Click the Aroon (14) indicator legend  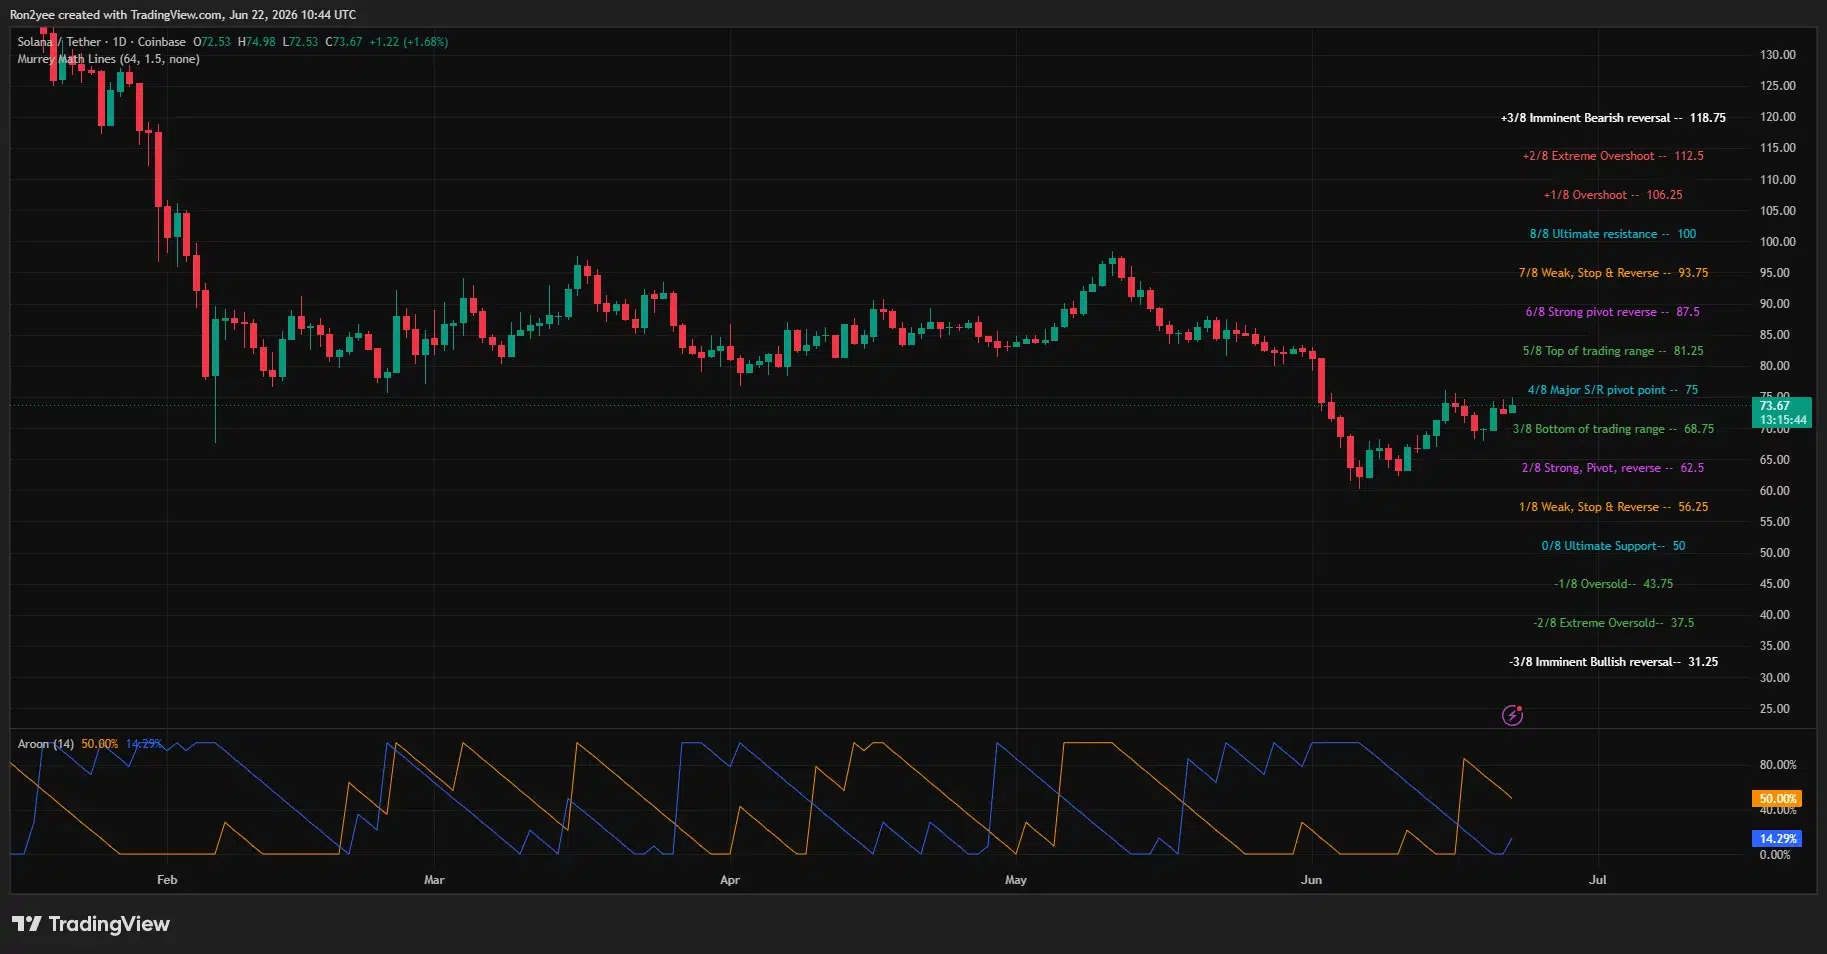[x=45, y=744]
